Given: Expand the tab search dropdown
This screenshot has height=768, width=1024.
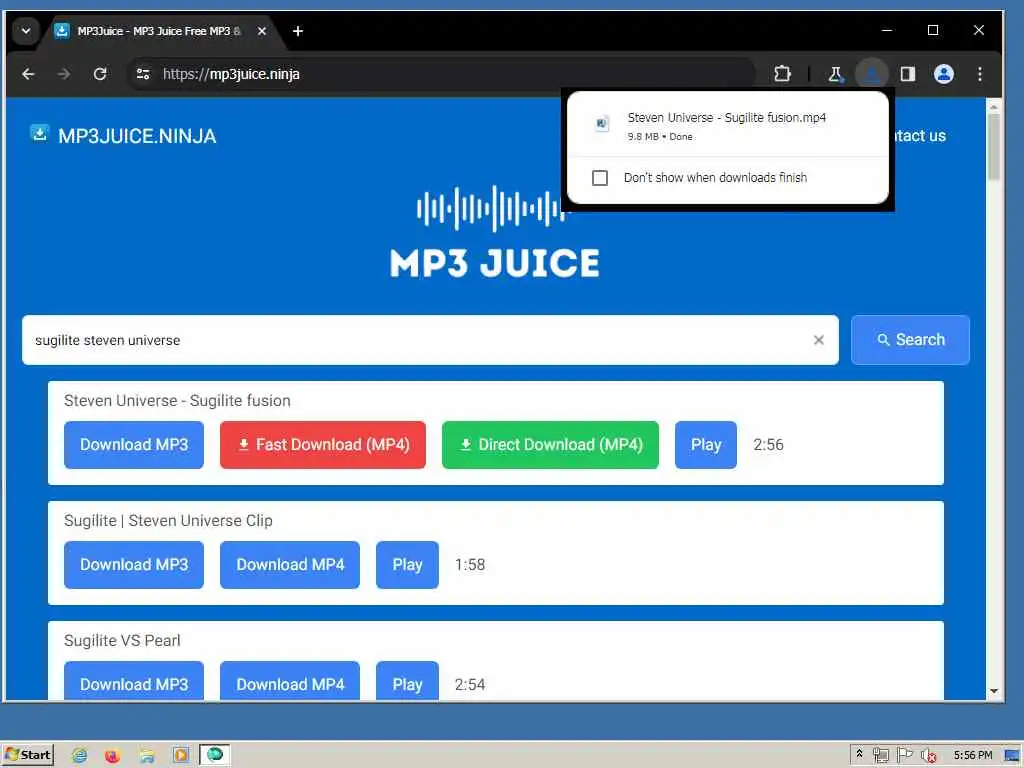Looking at the screenshot, I should coord(26,31).
